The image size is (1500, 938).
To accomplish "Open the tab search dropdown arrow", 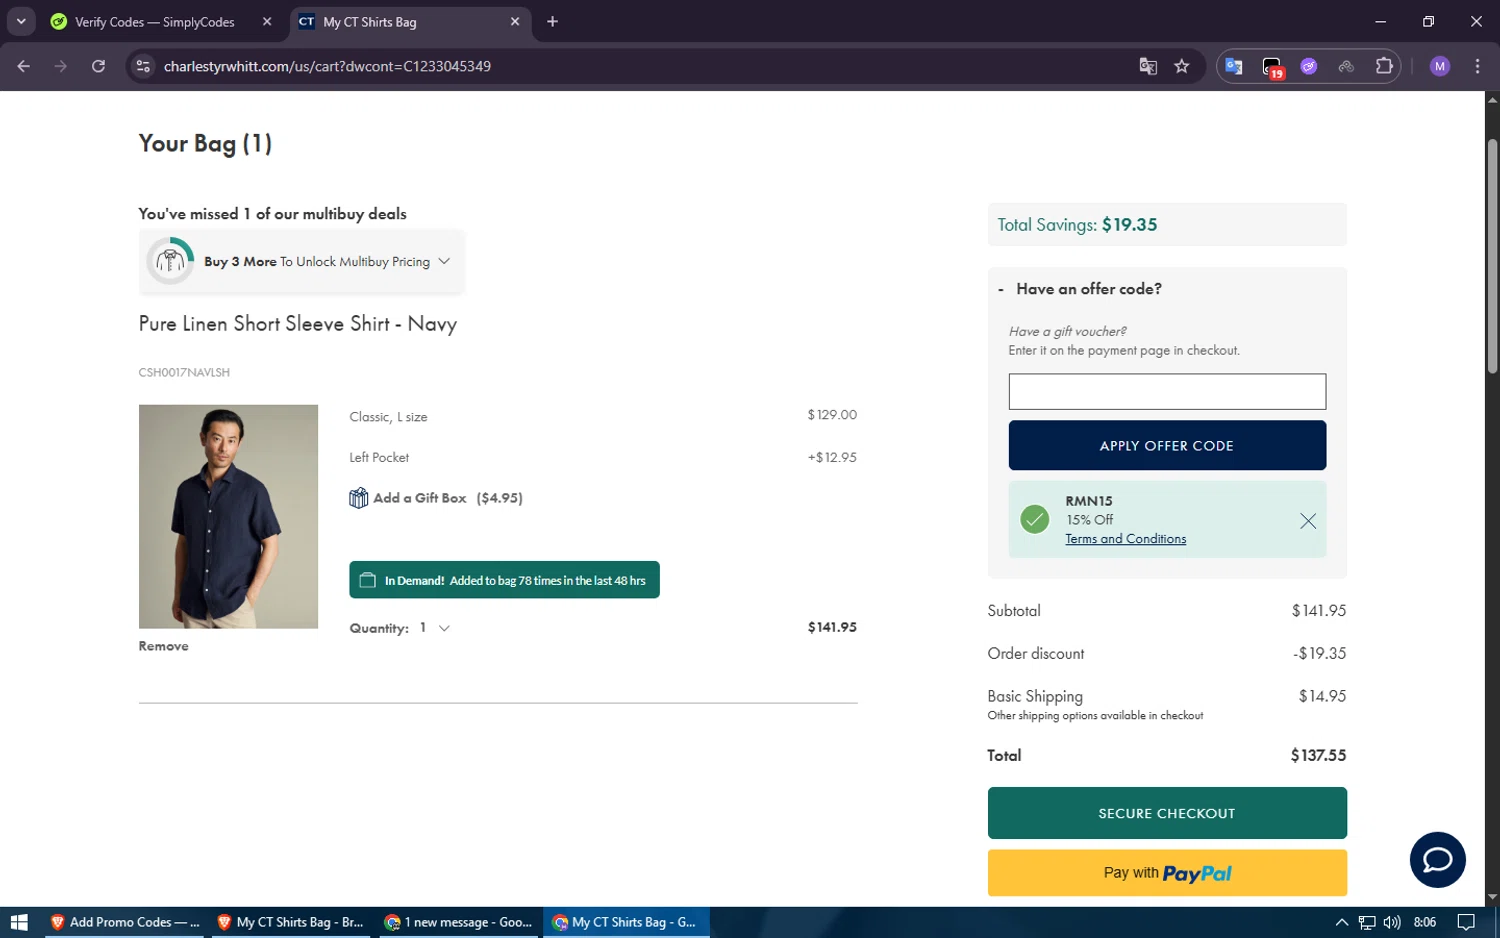I will [21, 21].
